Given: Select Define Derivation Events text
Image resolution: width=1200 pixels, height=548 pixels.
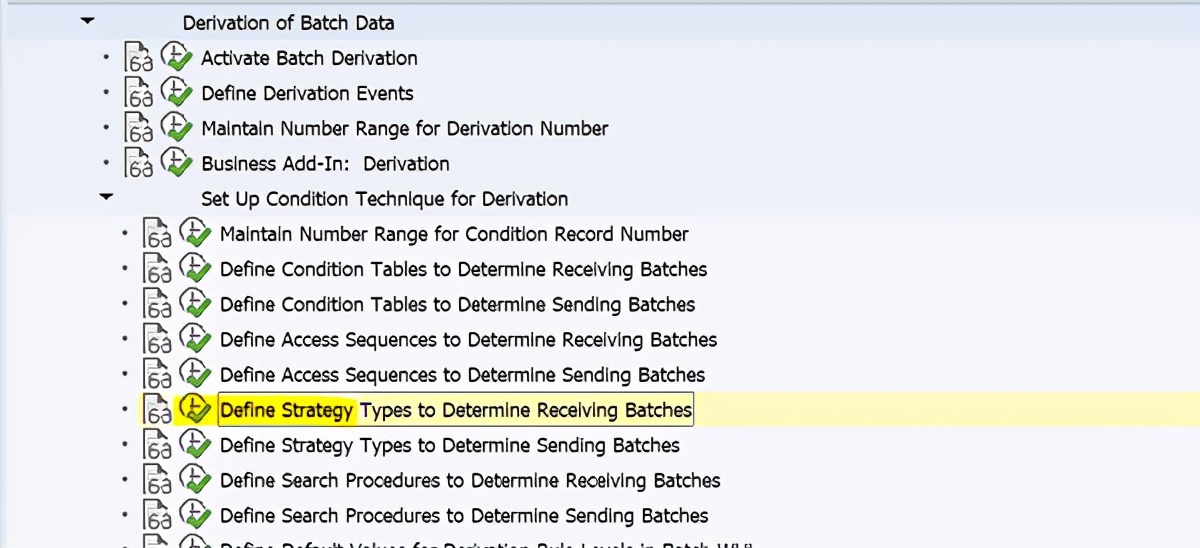Looking at the screenshot, I should coord(307,93).
